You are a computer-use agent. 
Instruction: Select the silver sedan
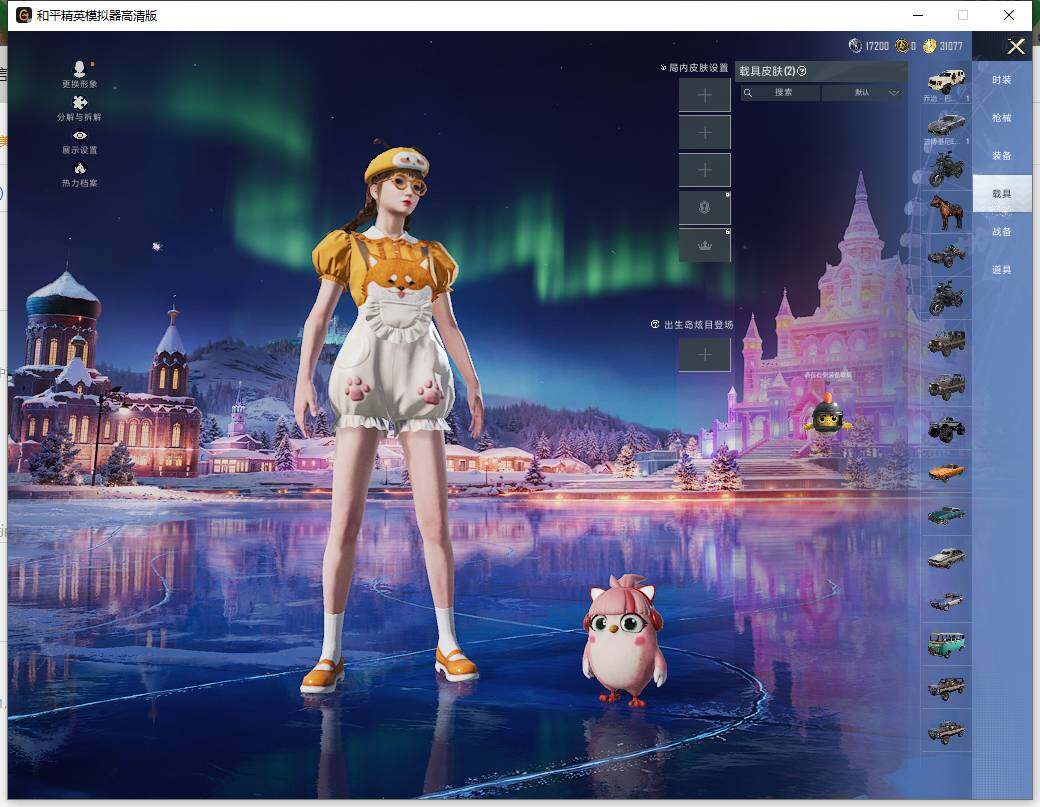click(x=946, y=558)
